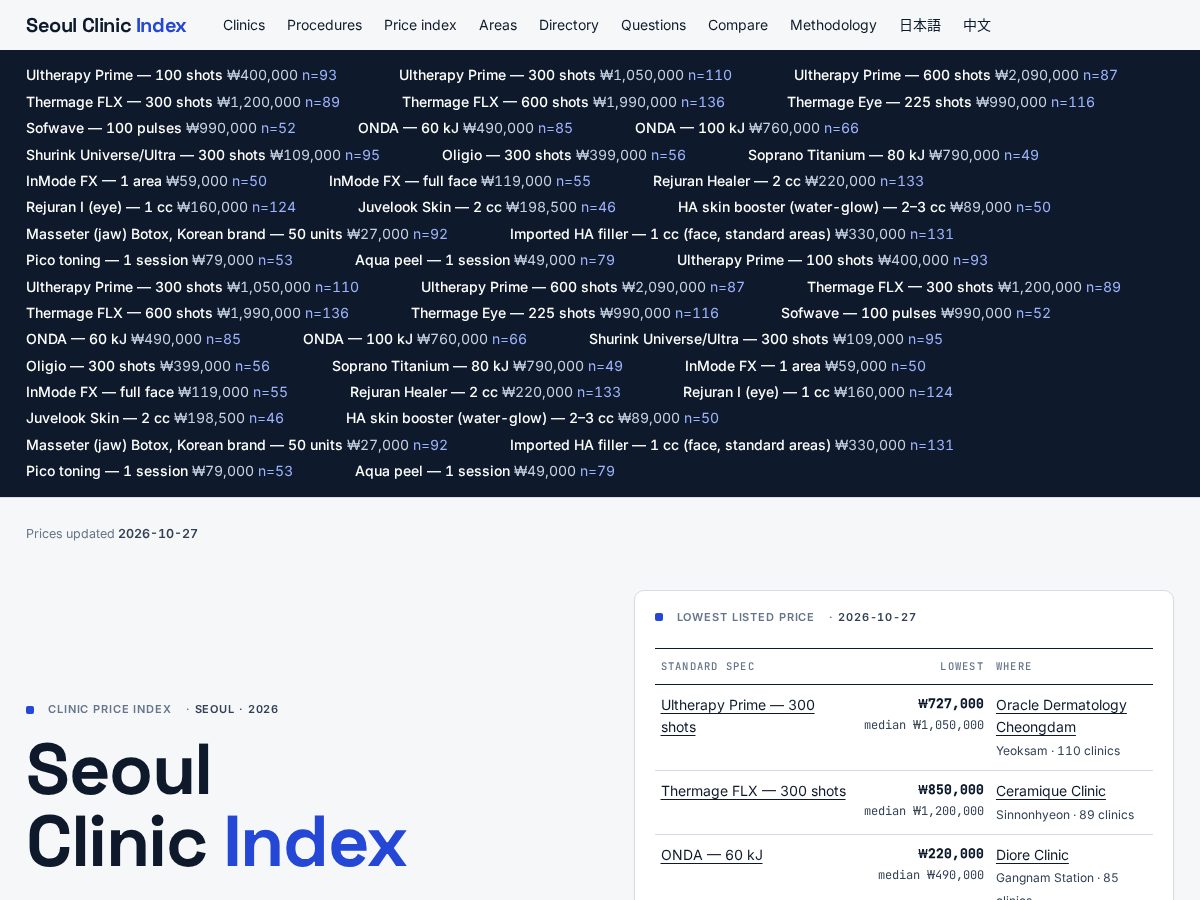Click the large 'Seoul Clinic Index' headline
Screen dimensions: 1200x900
[x=216, y=806]
